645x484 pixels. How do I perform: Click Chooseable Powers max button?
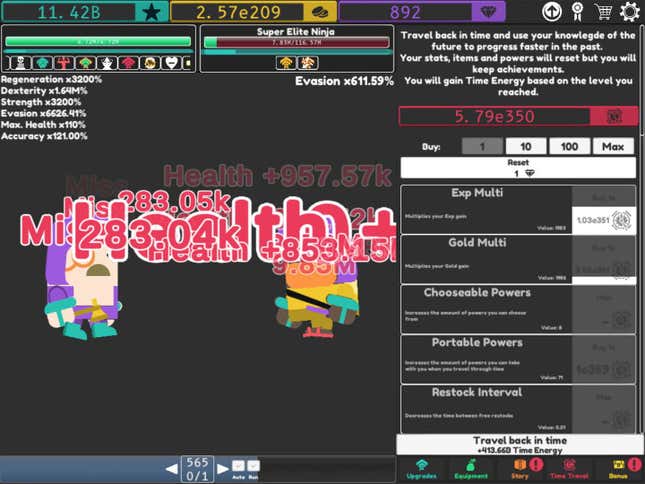click(x=603, y=310)
